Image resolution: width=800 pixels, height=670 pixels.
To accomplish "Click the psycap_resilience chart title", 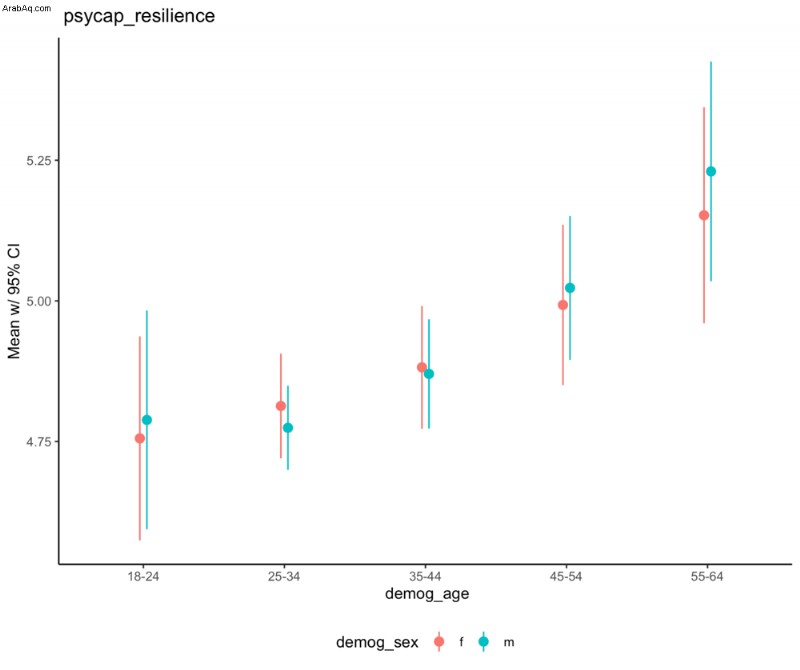I will pyautogui.click(x=139, y=16).
